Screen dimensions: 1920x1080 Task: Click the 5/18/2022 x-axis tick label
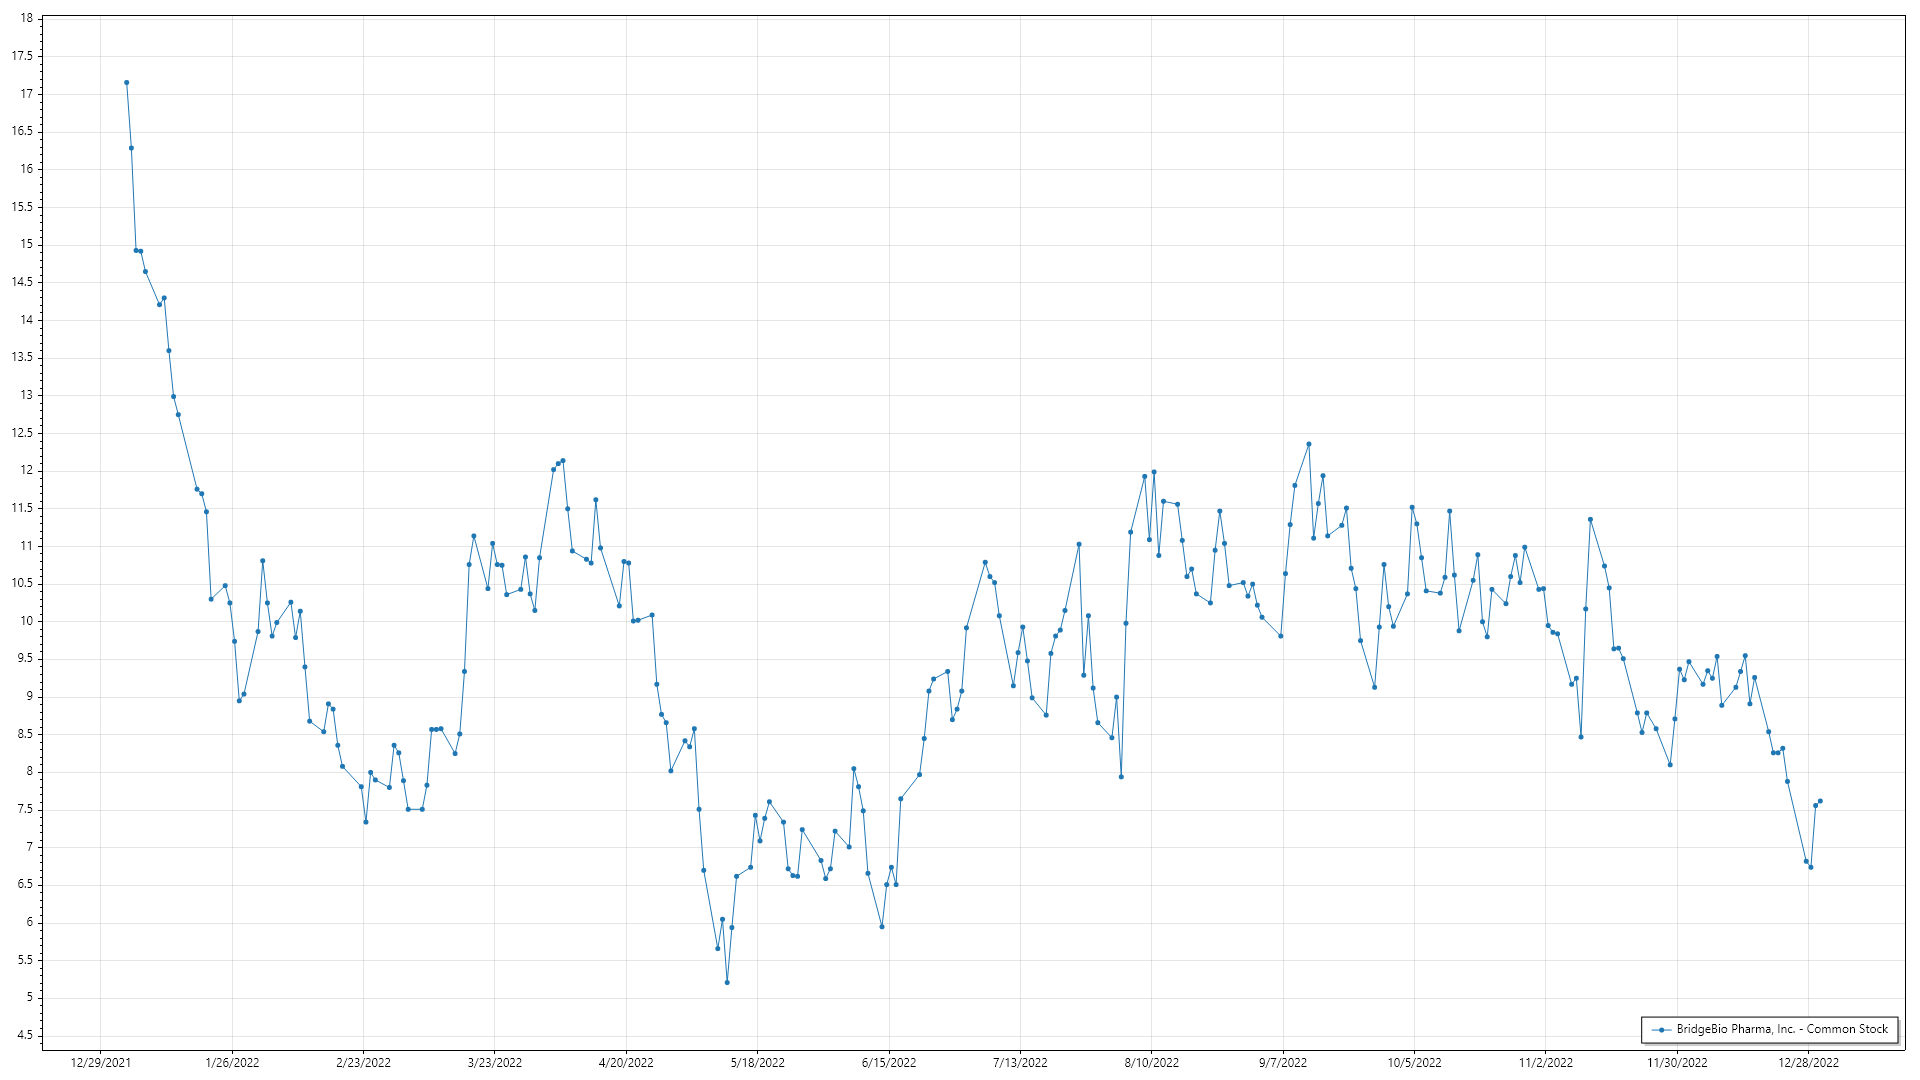pyautogui.click(x=757, y=1063)
